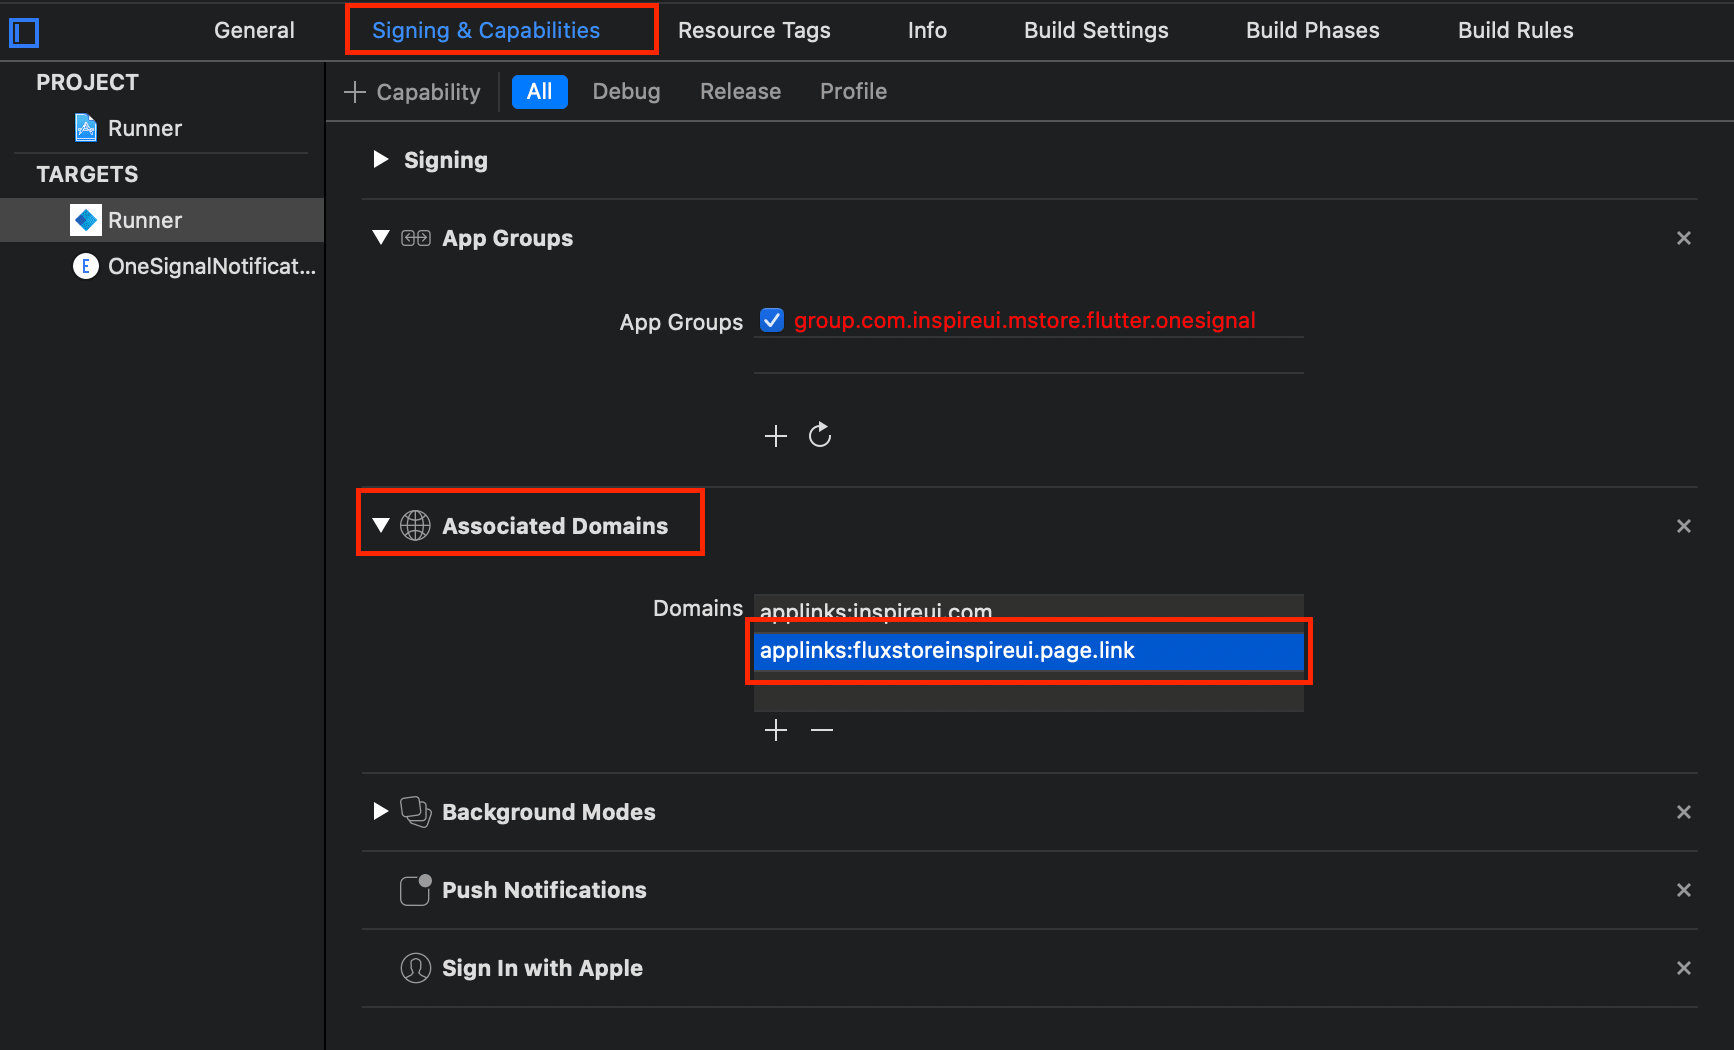
Task: Open the General tab
Action: tap(254, 30)
